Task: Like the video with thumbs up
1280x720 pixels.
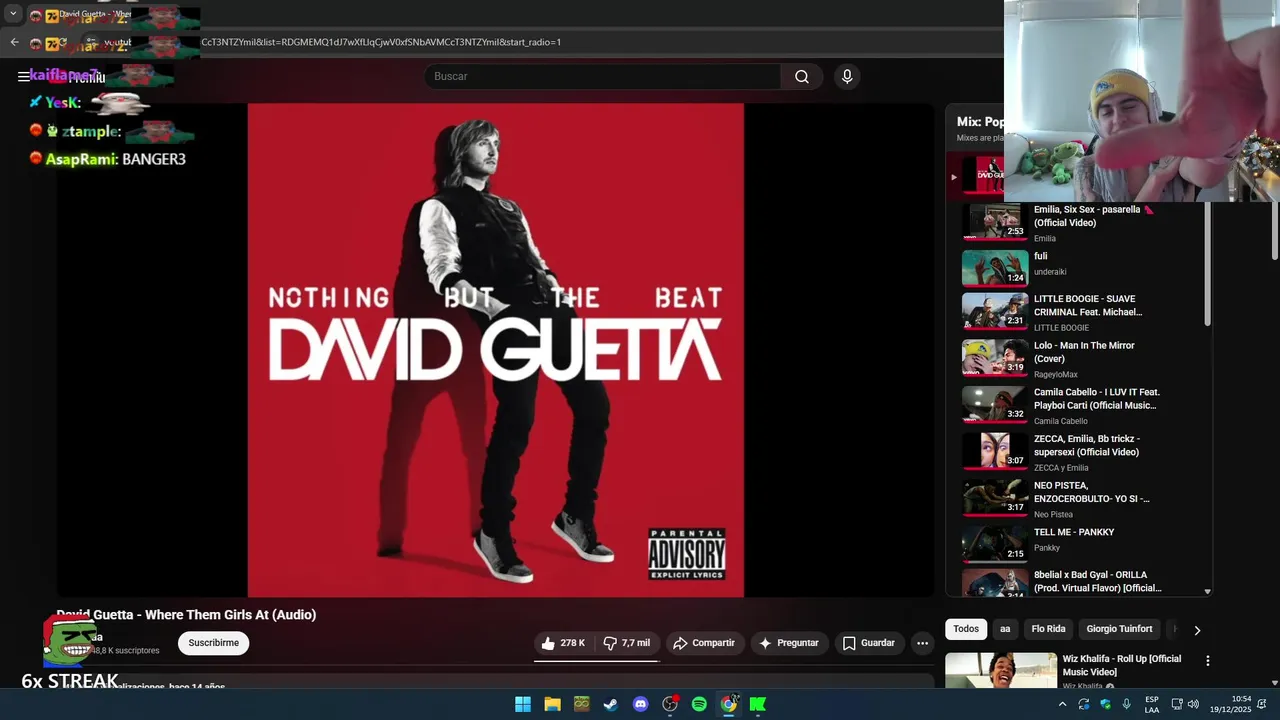Action: point(563,643)
